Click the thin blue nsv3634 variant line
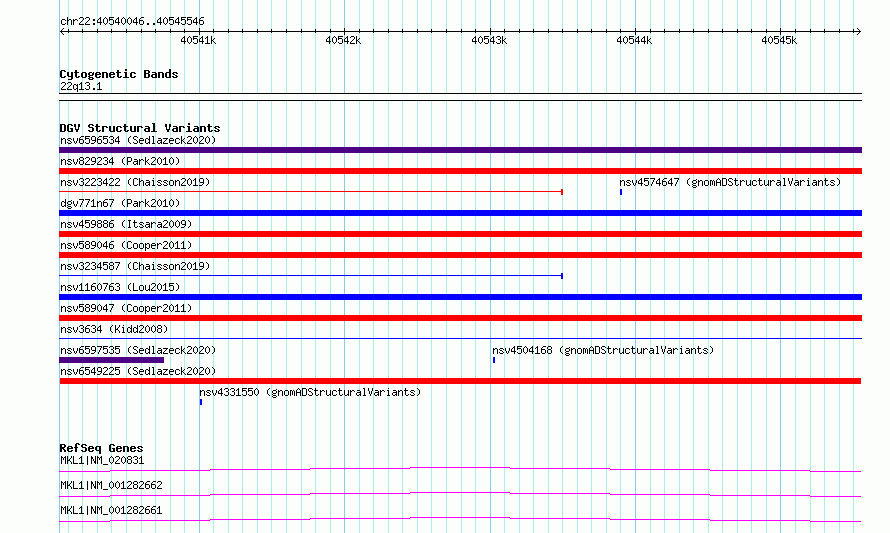Screen dimensions: 890x533 click(460, 339)
